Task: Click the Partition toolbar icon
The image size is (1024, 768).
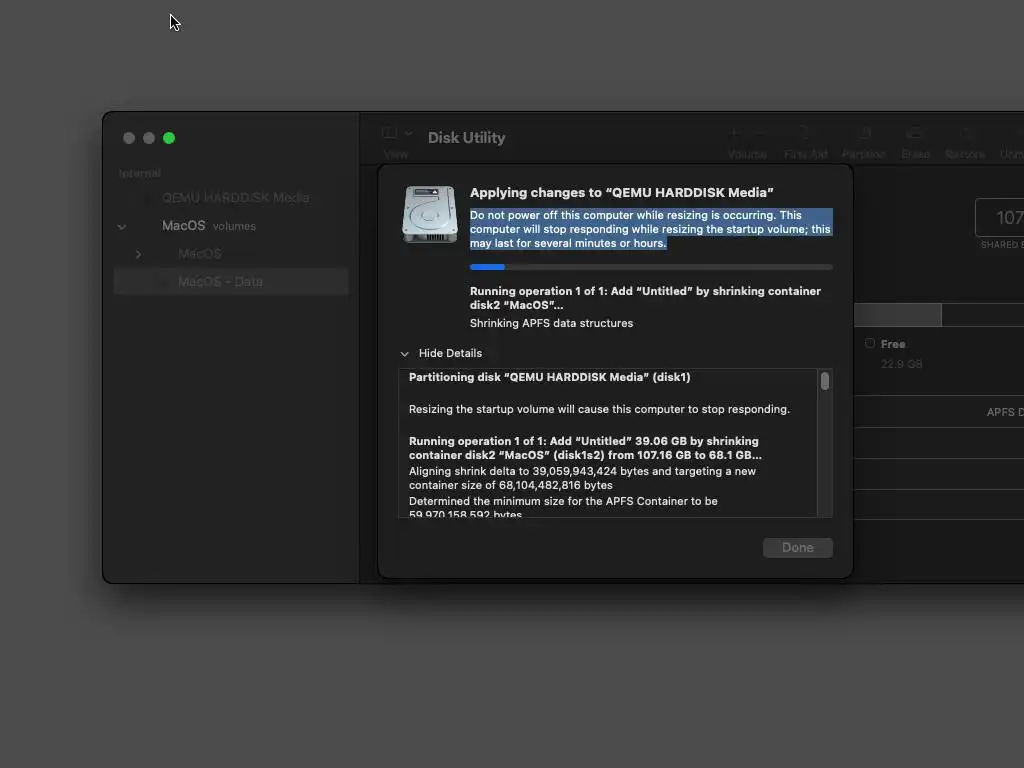Action: click(865, 133)
